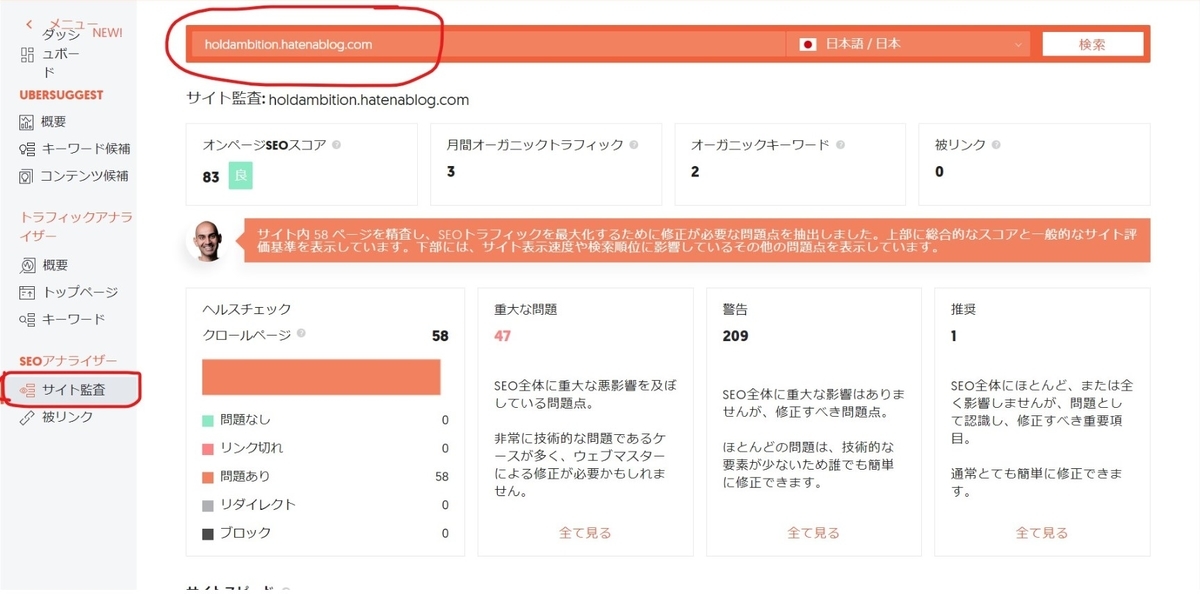Open キーワード under トラフィックアナライザー
Viewport: 1200px width, 594px height.
point(73,319)
